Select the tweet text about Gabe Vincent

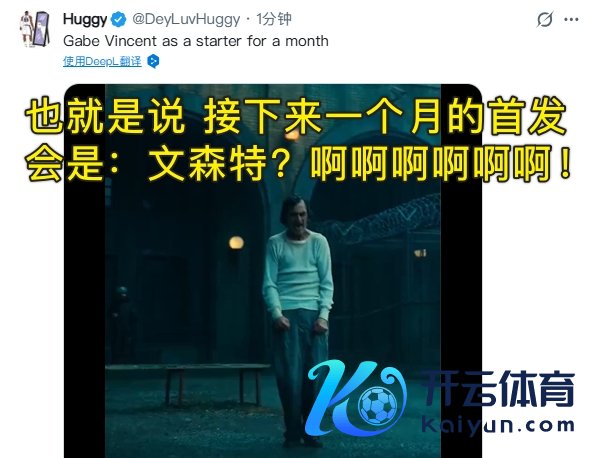pos(196,41)
